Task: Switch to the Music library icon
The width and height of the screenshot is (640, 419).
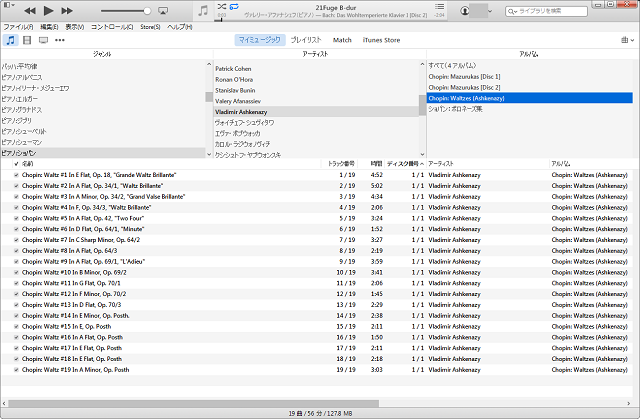Action: [x=11, y=40]
